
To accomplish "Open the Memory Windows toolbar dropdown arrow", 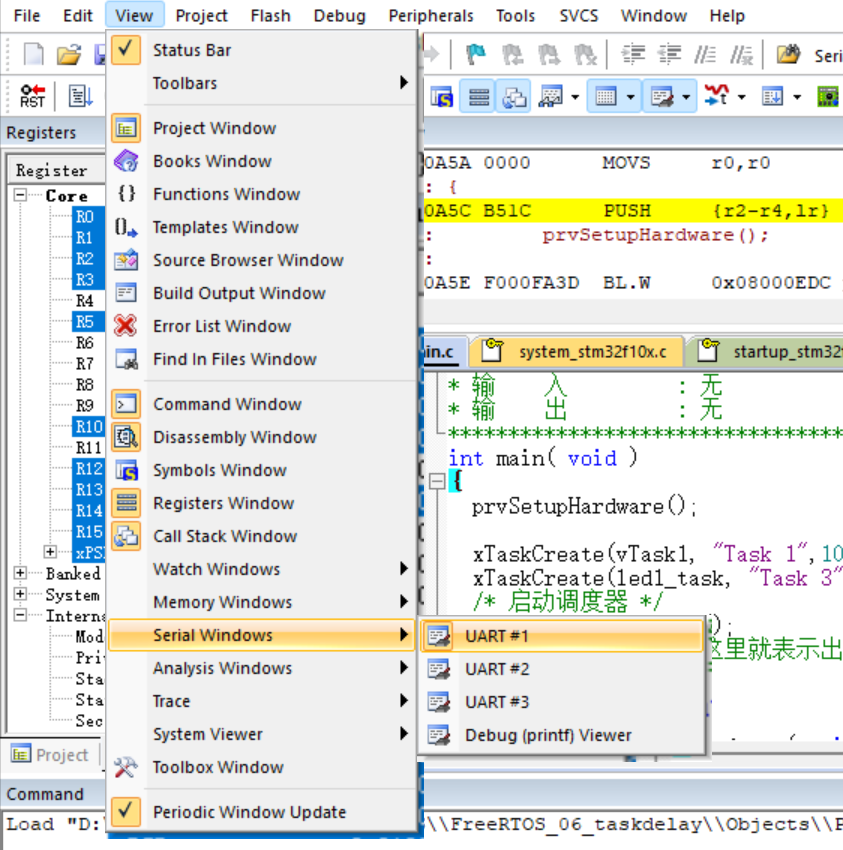I will tap(630, 98).
